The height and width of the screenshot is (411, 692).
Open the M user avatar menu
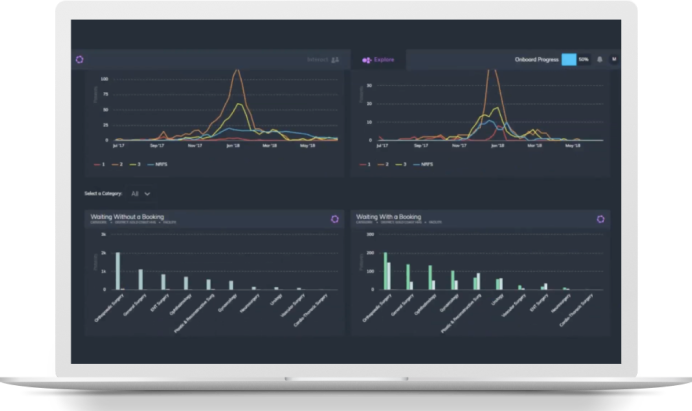(x=614, y=60)
